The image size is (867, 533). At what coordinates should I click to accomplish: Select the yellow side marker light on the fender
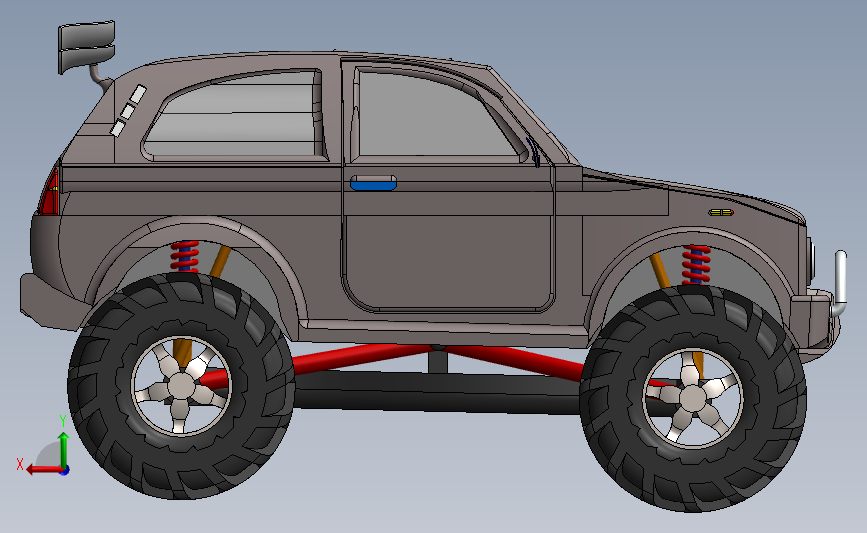(x=721, y=212)
